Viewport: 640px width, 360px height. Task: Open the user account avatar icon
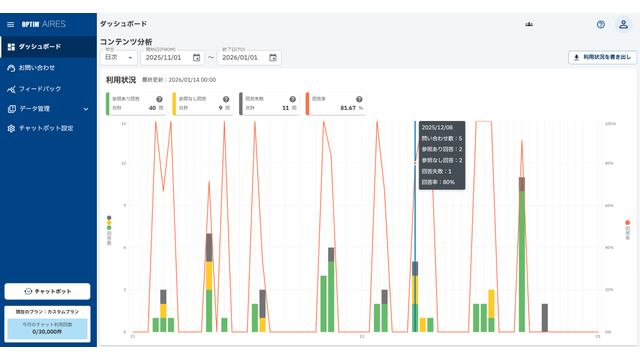pyautogui.click(x=623, y=24)
